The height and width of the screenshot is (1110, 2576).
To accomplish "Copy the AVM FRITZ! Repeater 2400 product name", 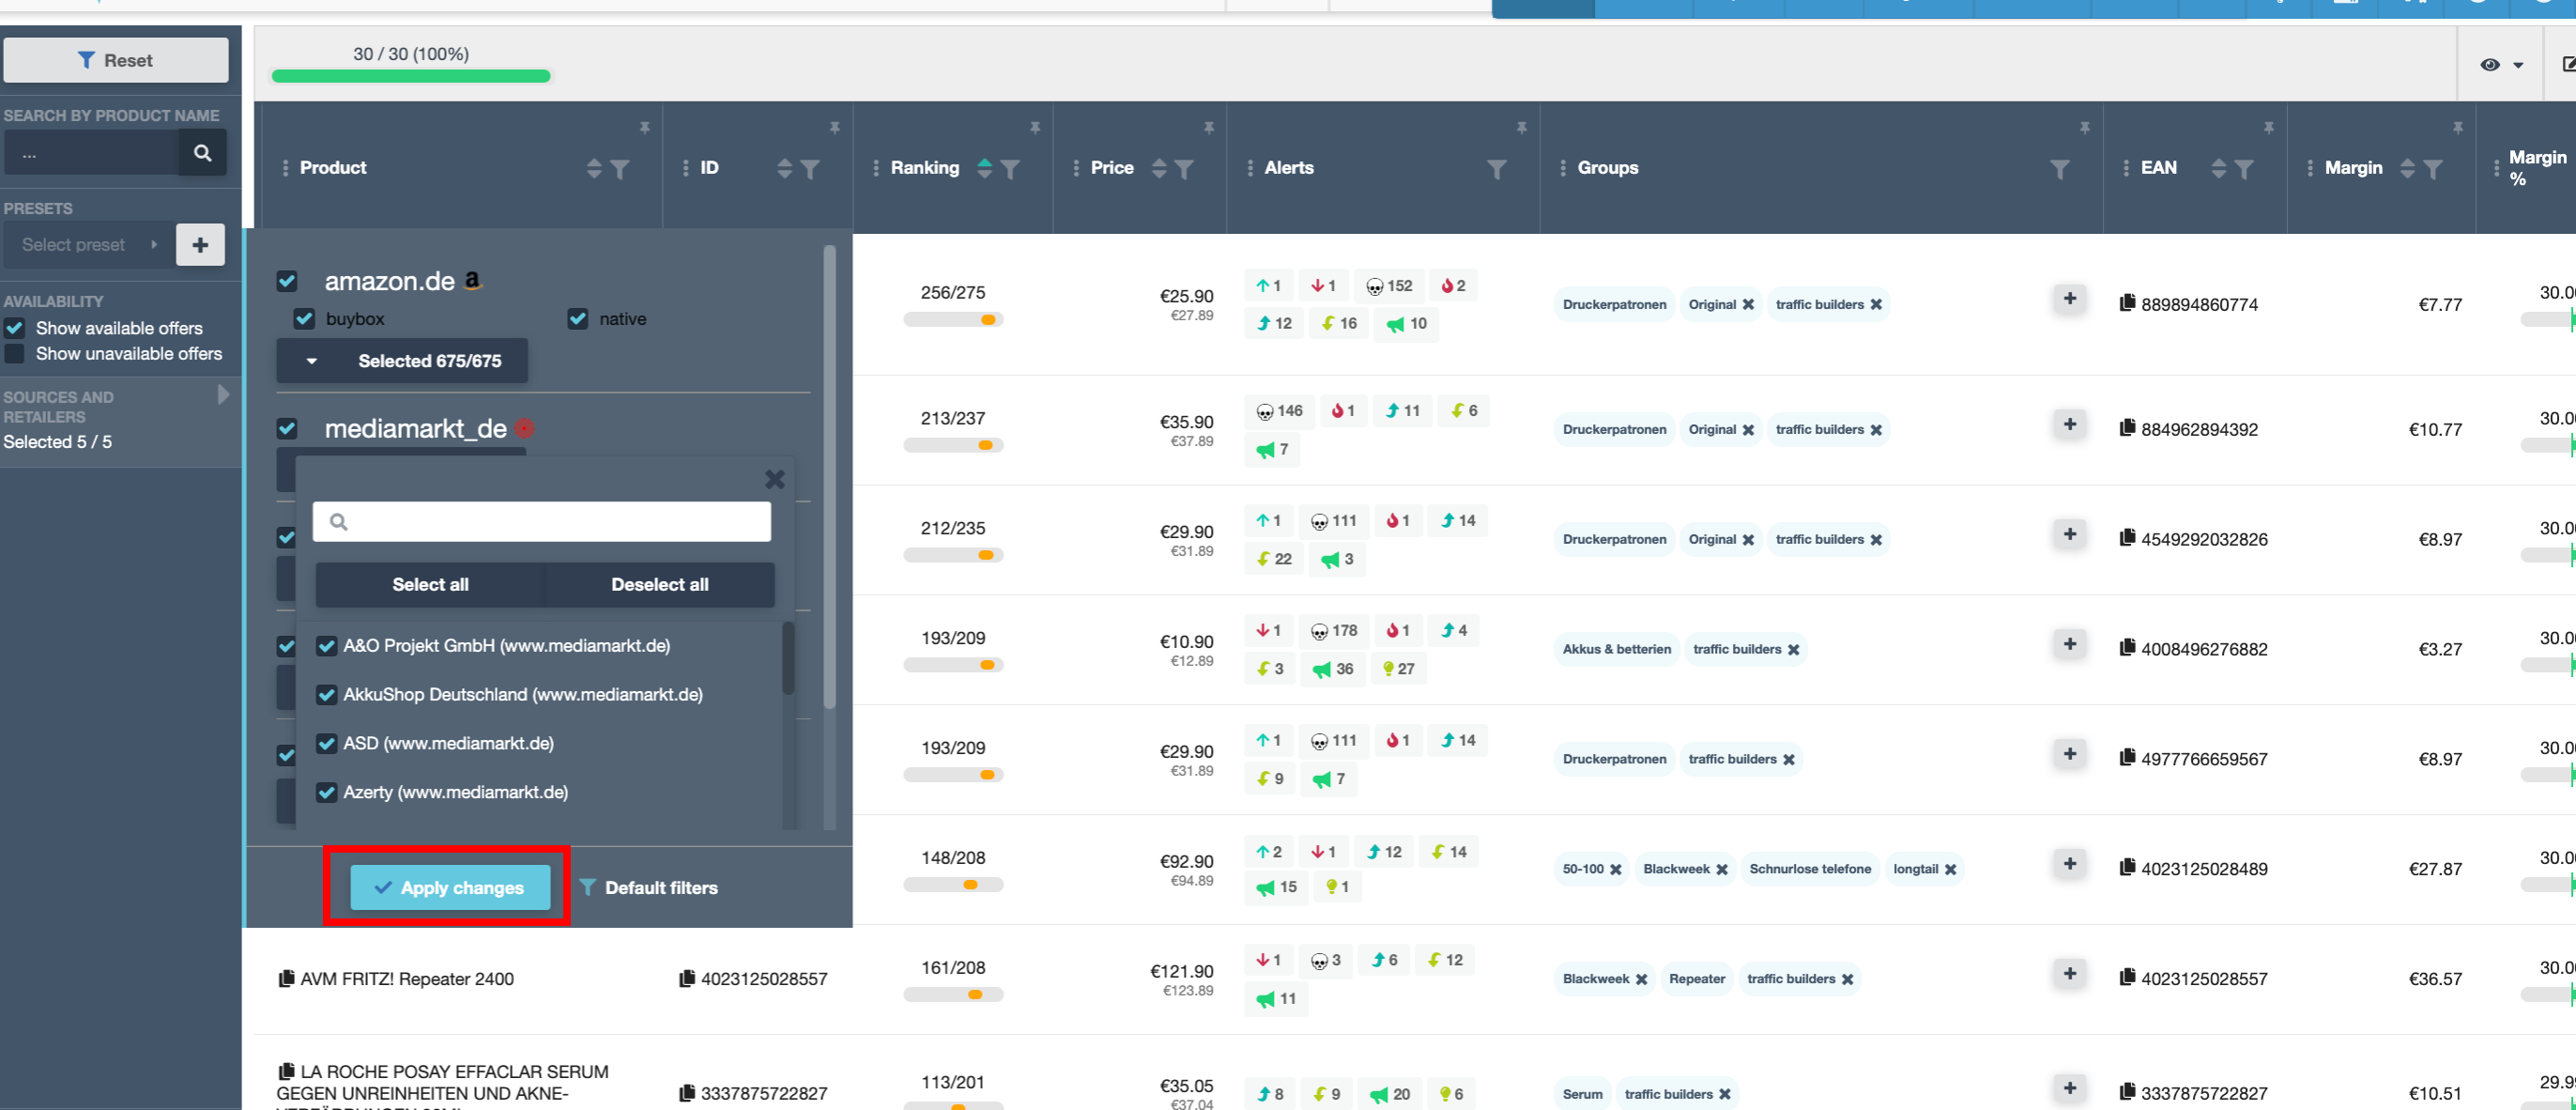I will coord(286,978).
